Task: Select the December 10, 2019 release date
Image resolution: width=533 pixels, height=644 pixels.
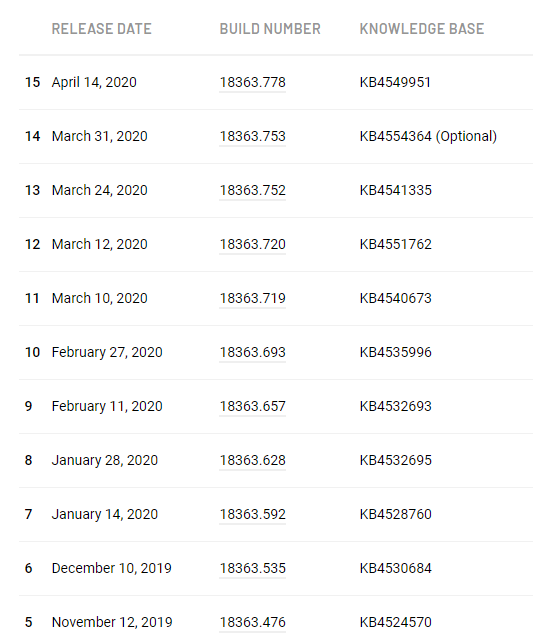Action: tap(112, 568)
